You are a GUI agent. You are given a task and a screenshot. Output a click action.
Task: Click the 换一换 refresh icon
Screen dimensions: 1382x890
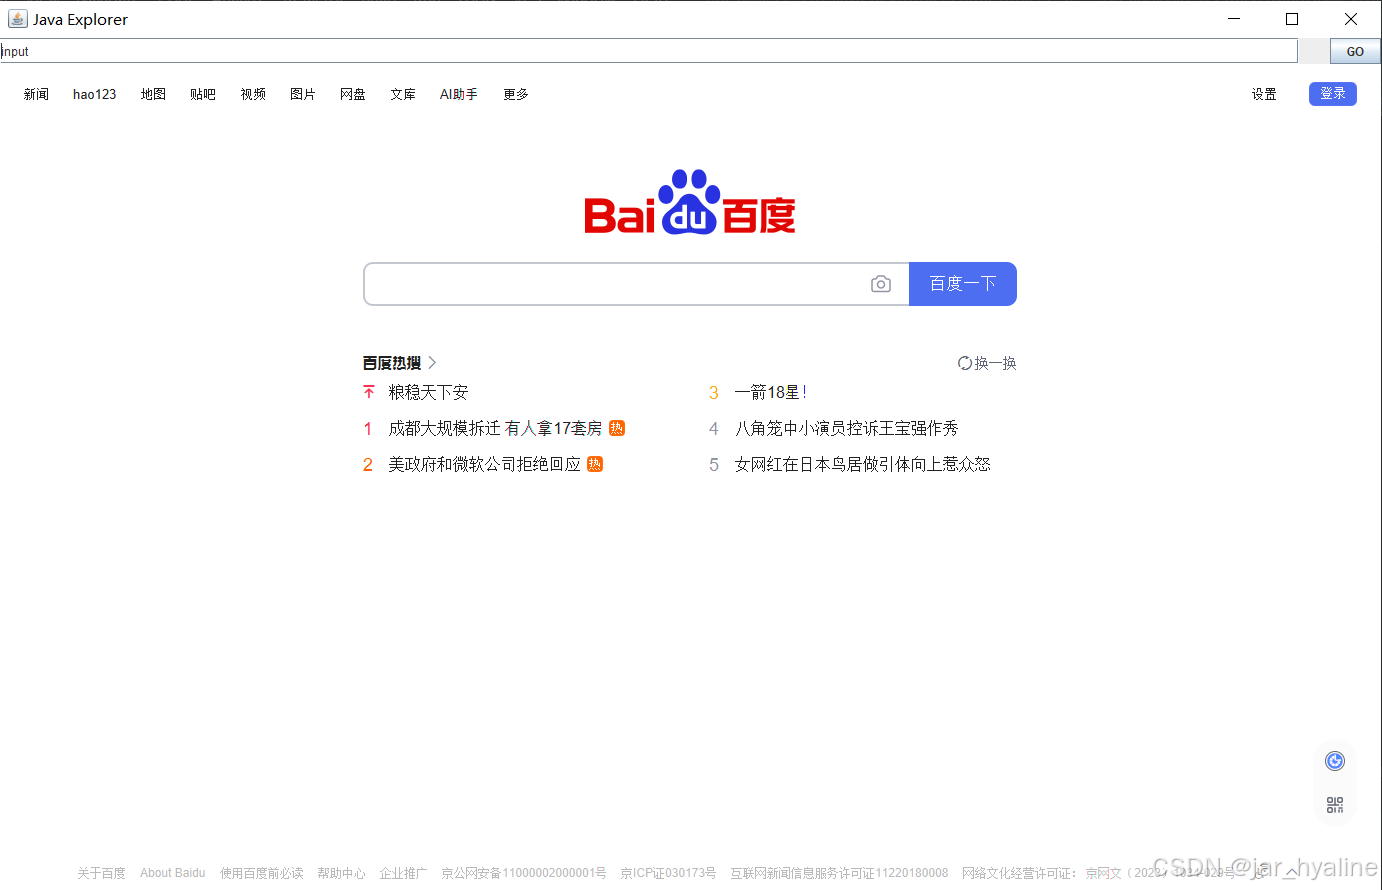[965, 363]
